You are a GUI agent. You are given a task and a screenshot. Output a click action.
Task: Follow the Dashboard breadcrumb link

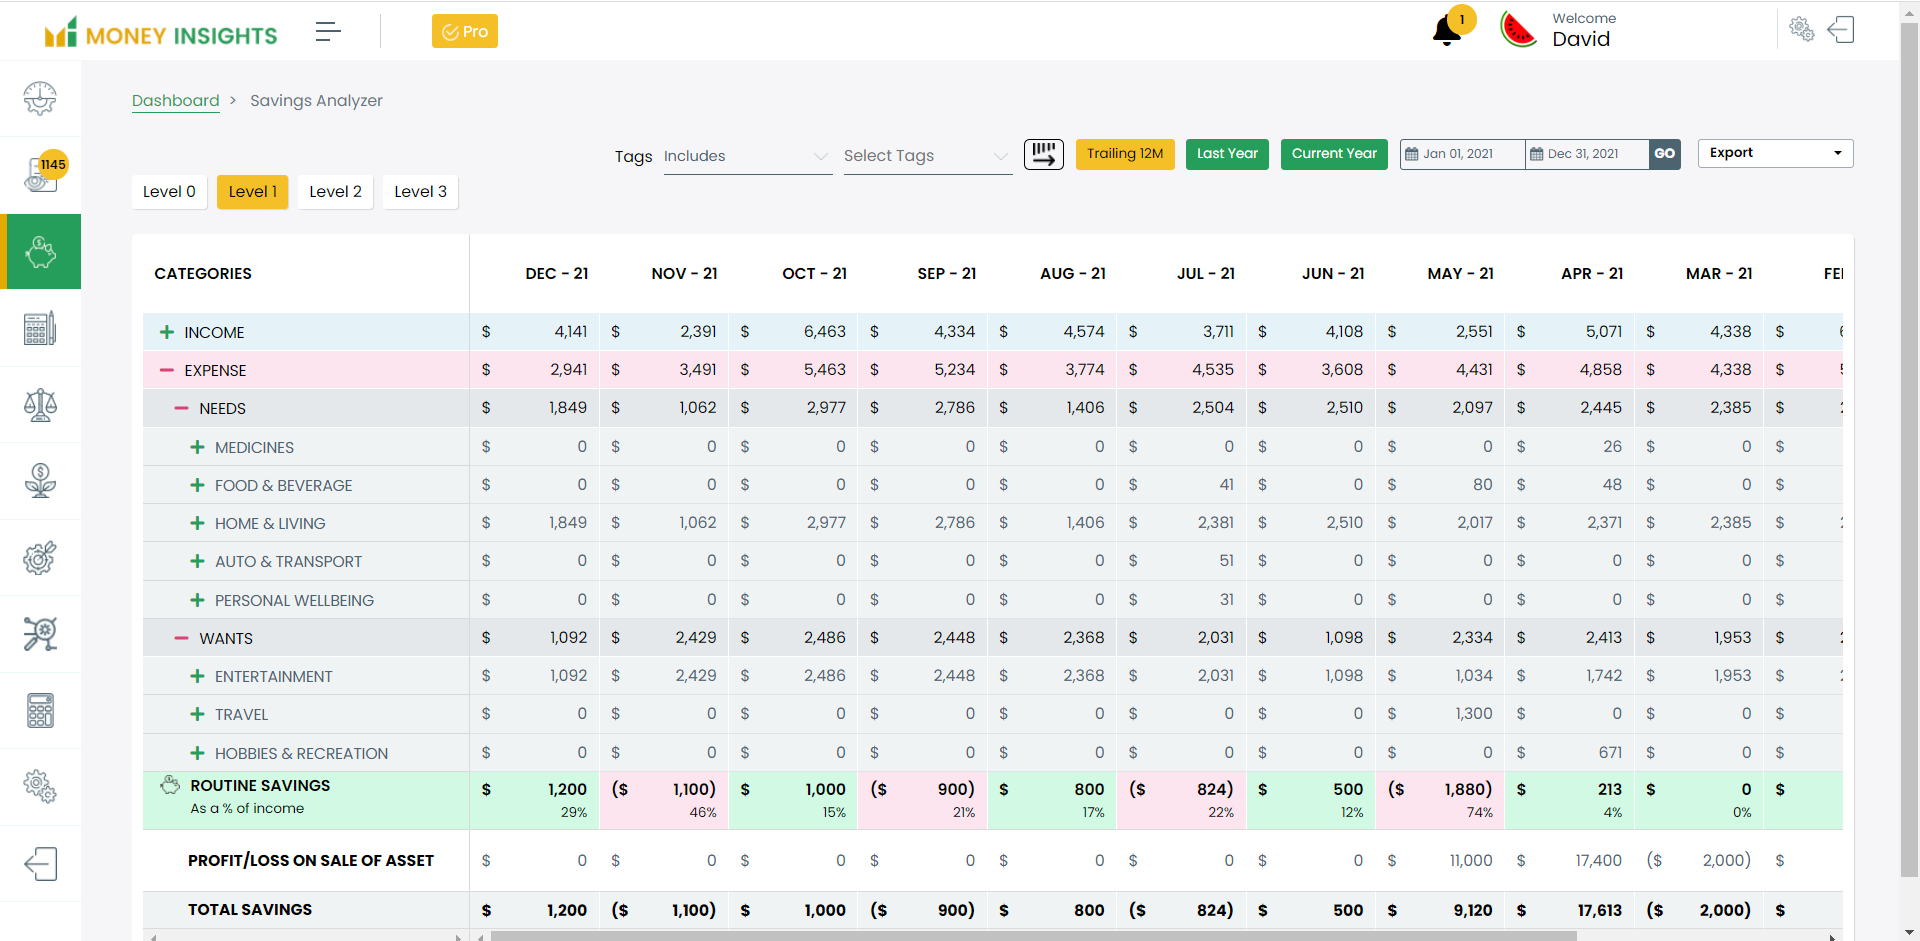click(x=175, y=101)
